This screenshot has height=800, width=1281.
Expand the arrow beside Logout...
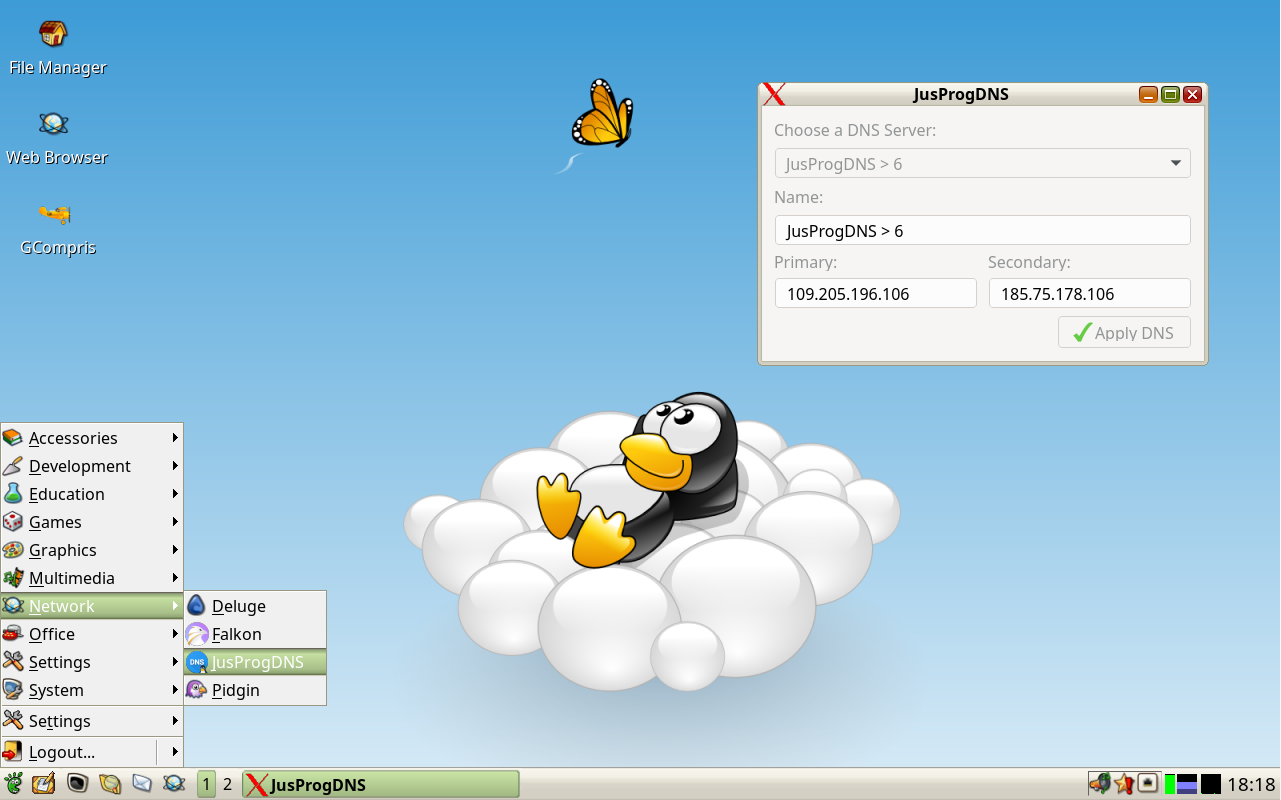175,752
